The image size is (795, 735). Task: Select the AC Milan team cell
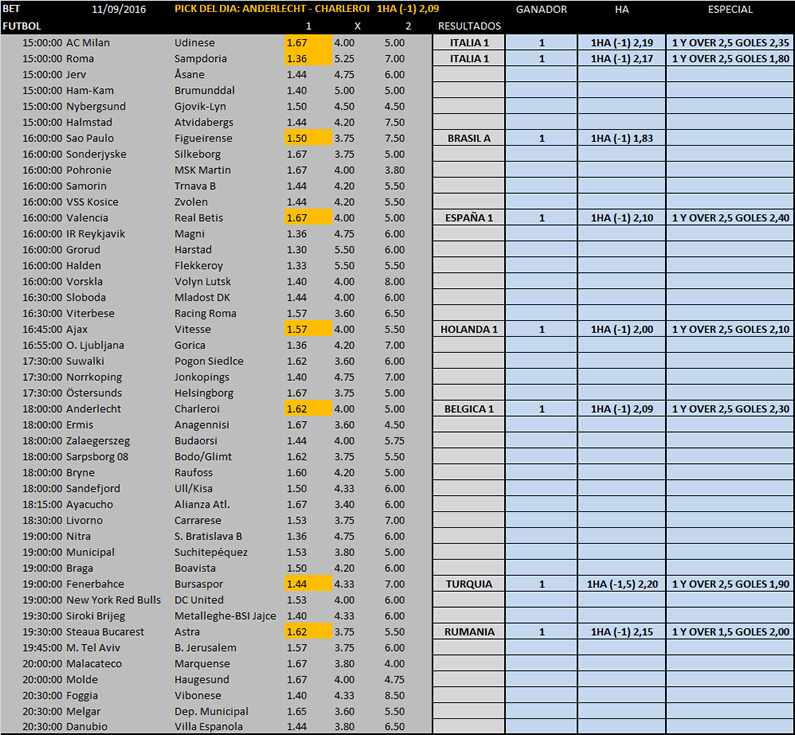click(88, 43)
